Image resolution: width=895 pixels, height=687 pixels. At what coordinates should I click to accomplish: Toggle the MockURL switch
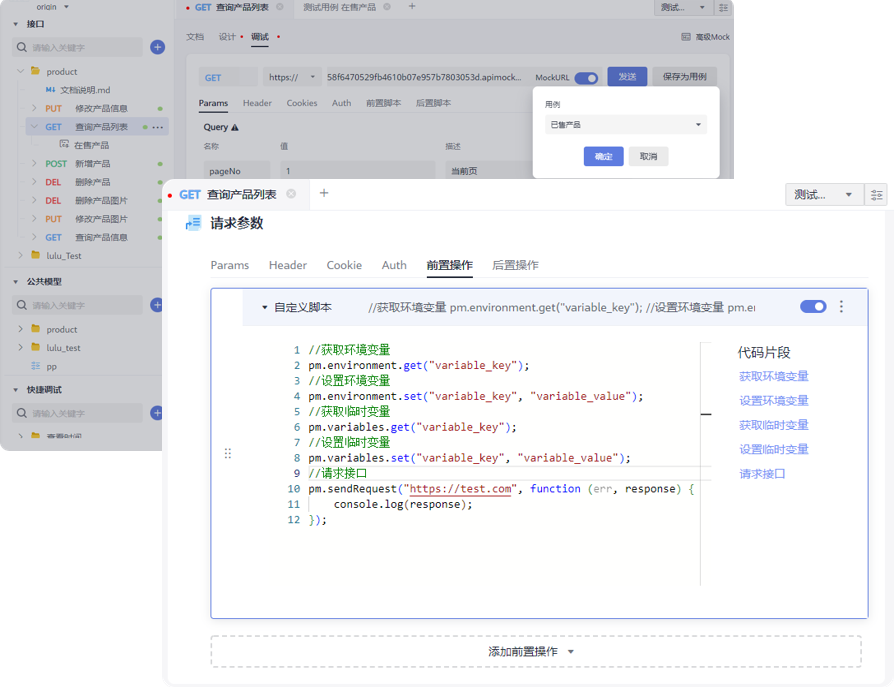[586, 78]
